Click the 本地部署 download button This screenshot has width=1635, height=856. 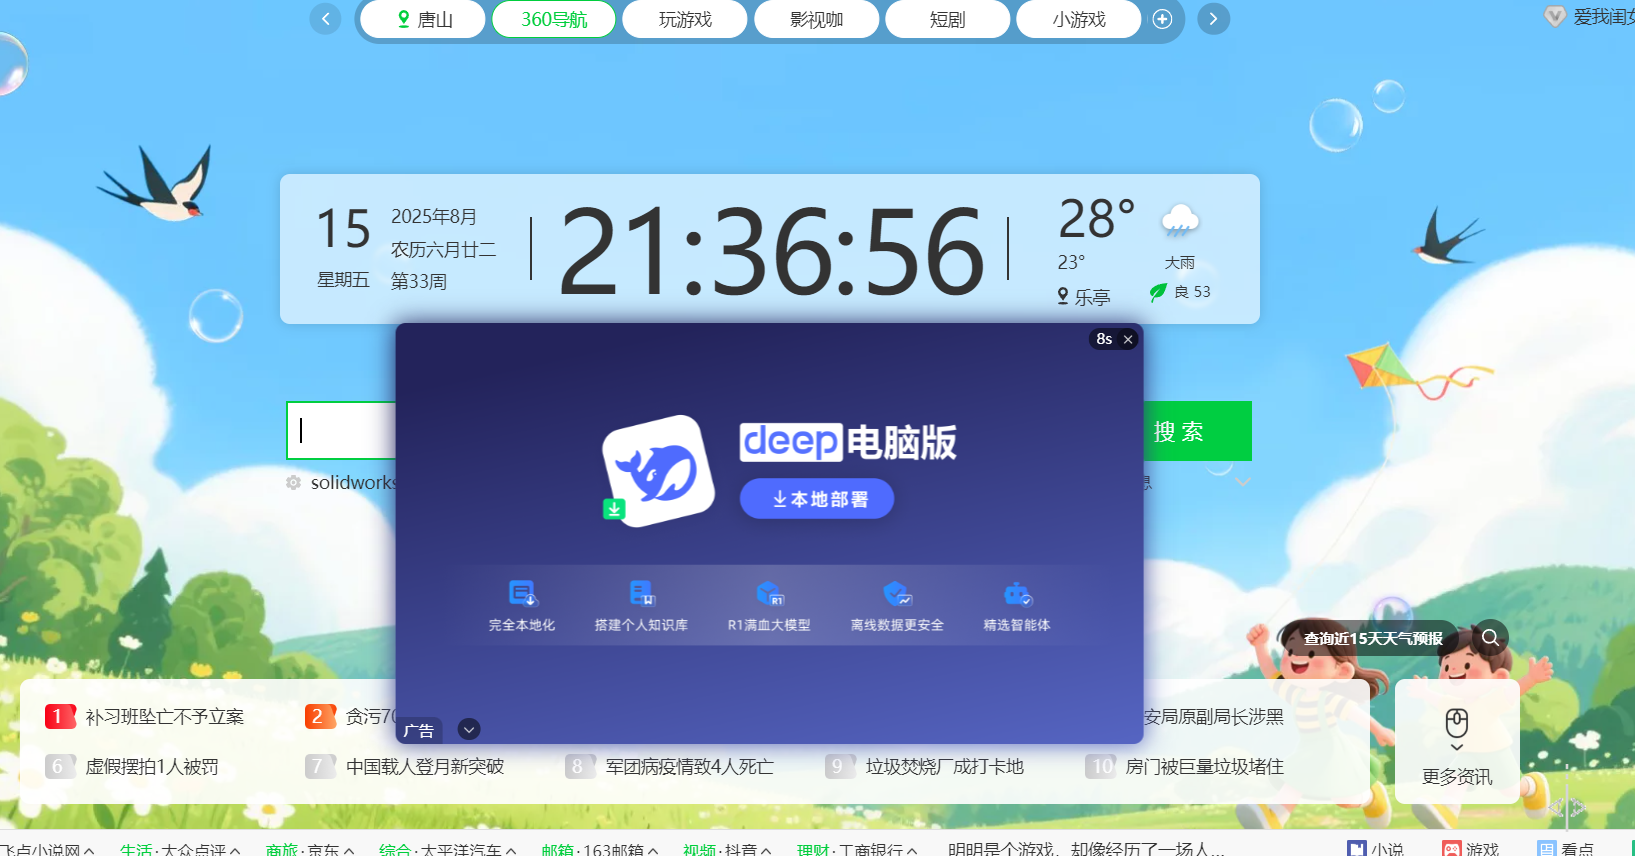tap(817, 499)
